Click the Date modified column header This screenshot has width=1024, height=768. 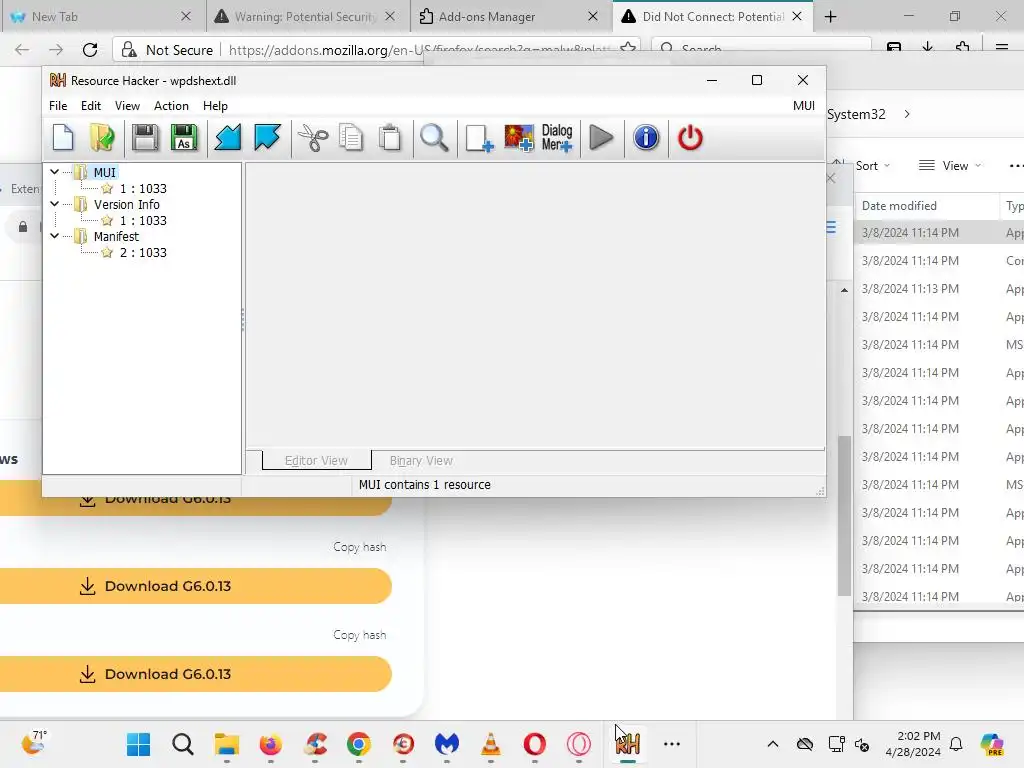(x=899, y=206)
